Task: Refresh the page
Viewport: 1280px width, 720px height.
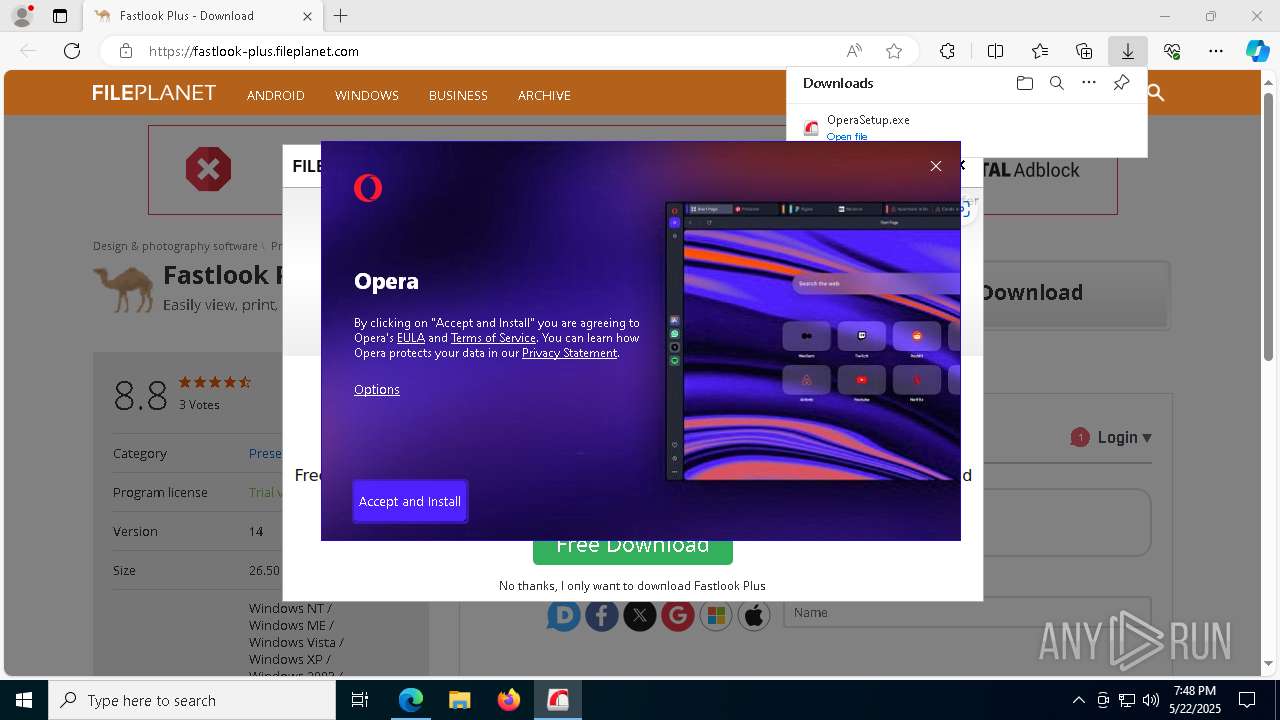Action: (72, 51)
